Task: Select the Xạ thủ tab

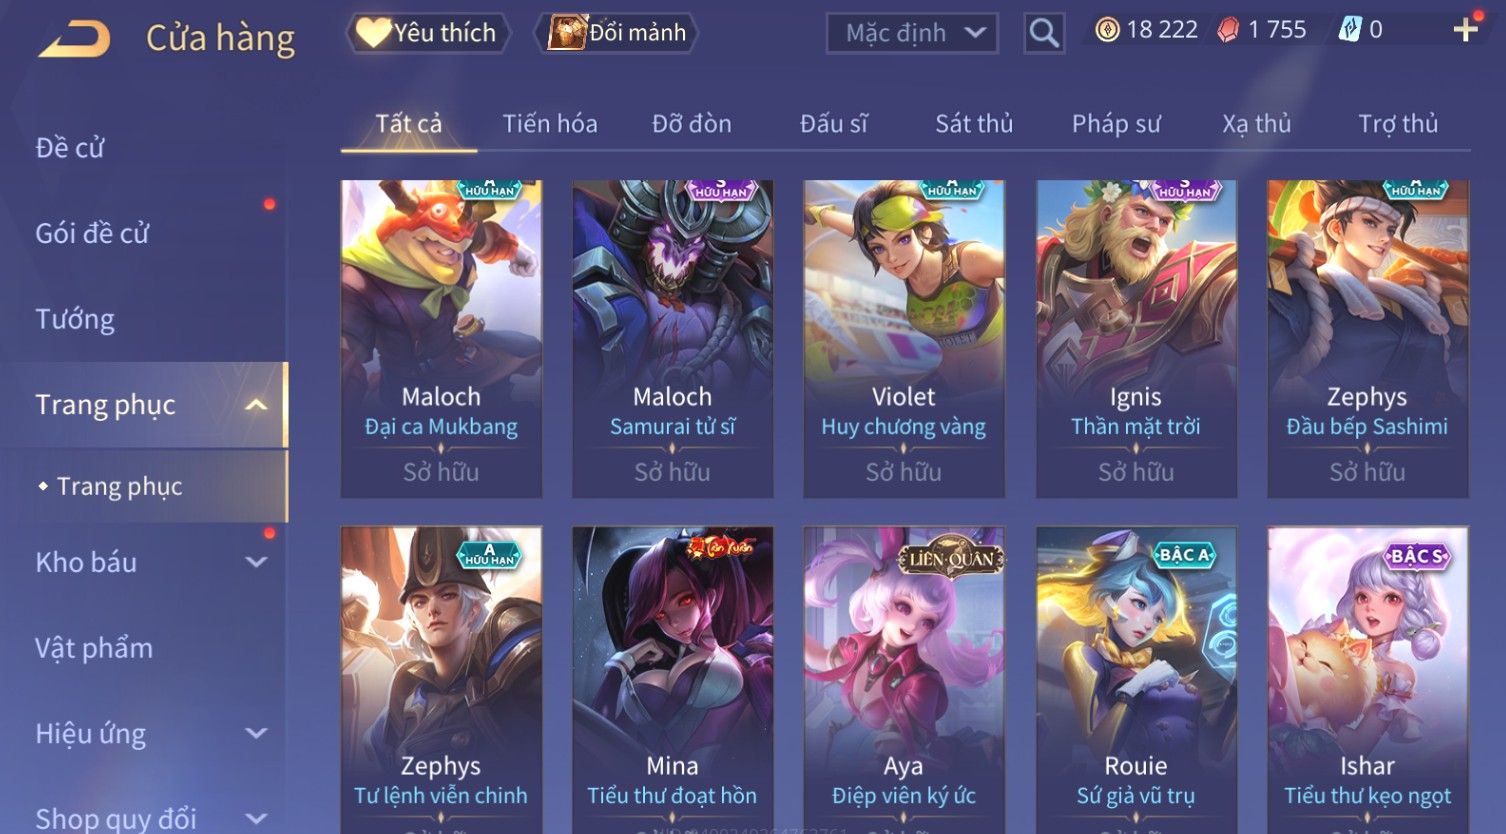Action: [x=1257, y=124]
